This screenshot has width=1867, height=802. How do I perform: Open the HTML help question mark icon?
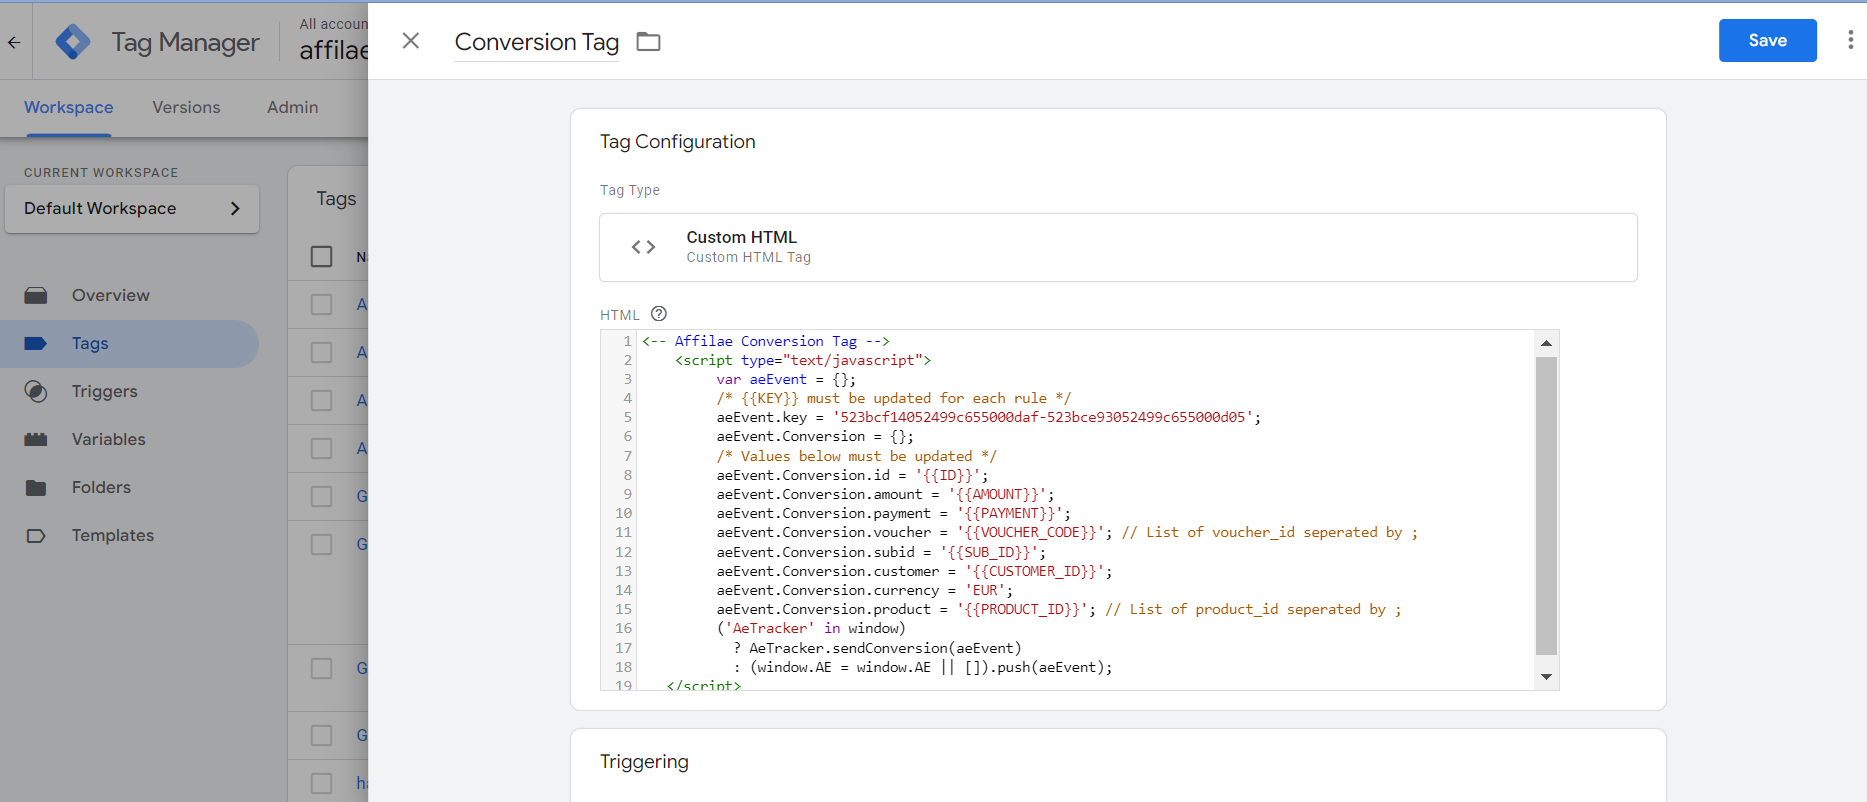[658, 314]
